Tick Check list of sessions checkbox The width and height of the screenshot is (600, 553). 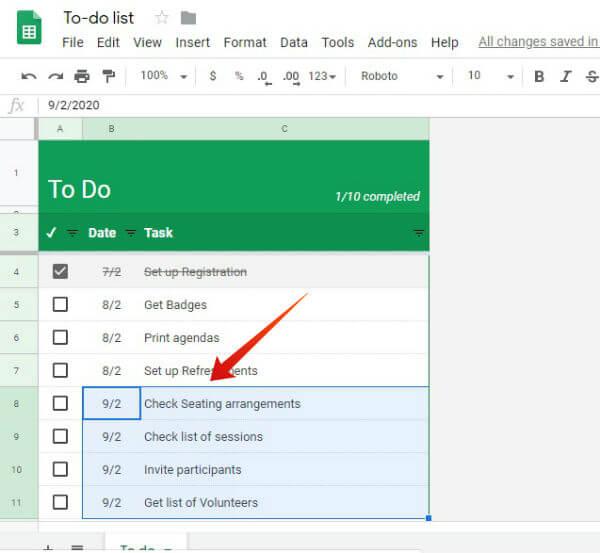[x=60, y=436]
